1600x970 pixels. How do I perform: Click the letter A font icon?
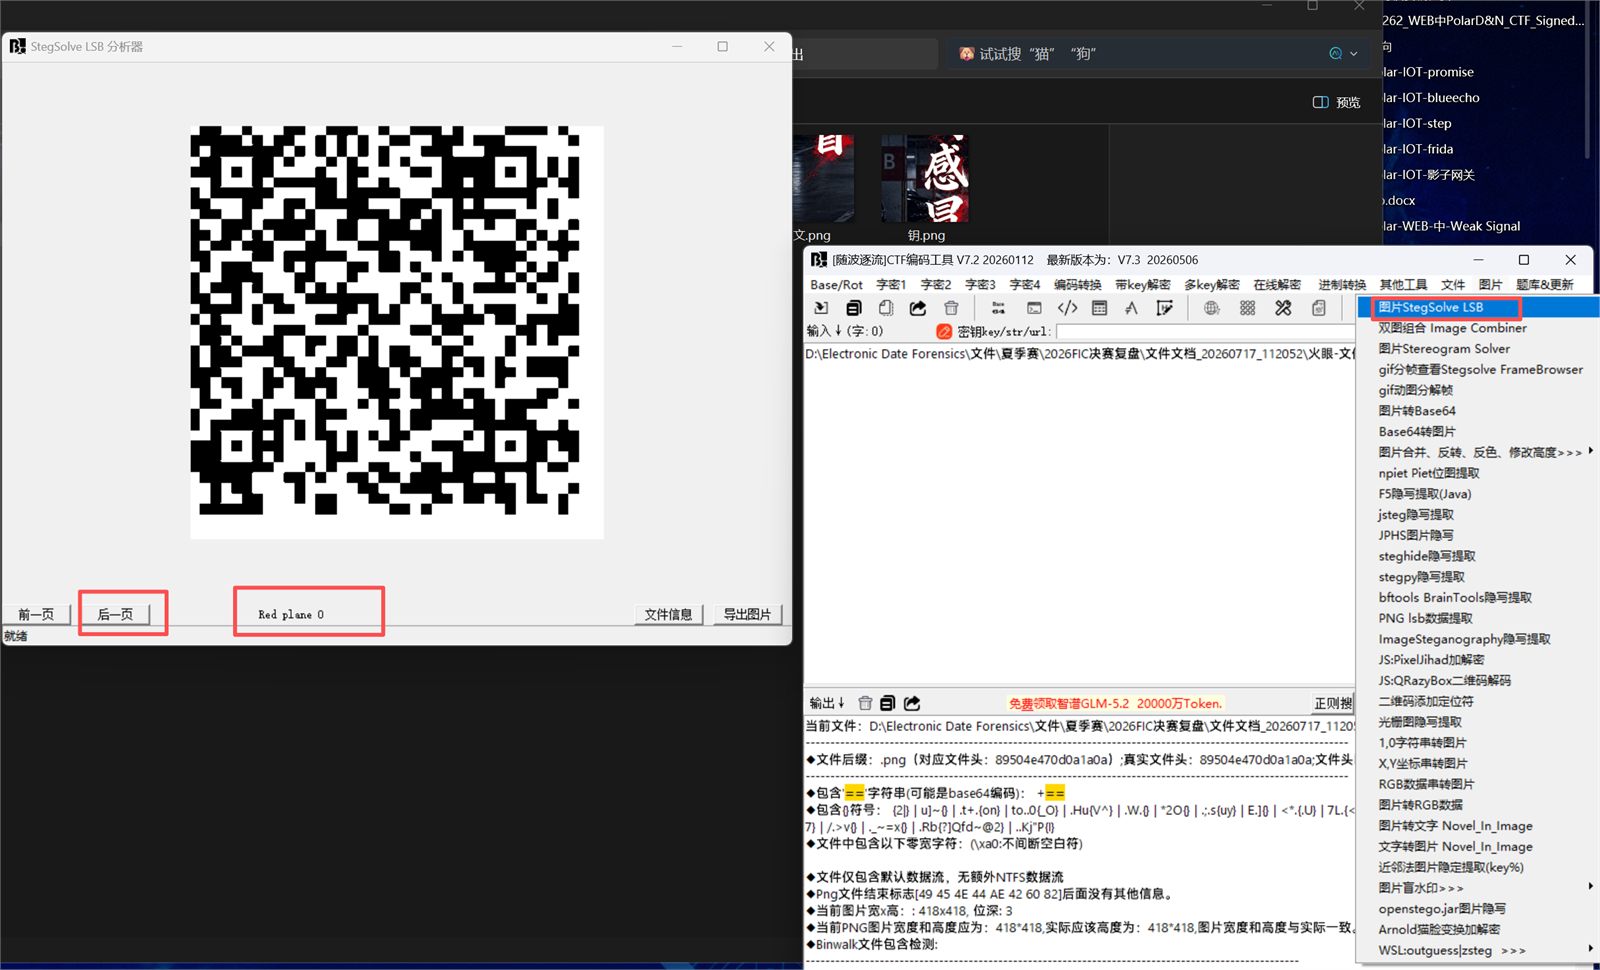coord(1131,308)
